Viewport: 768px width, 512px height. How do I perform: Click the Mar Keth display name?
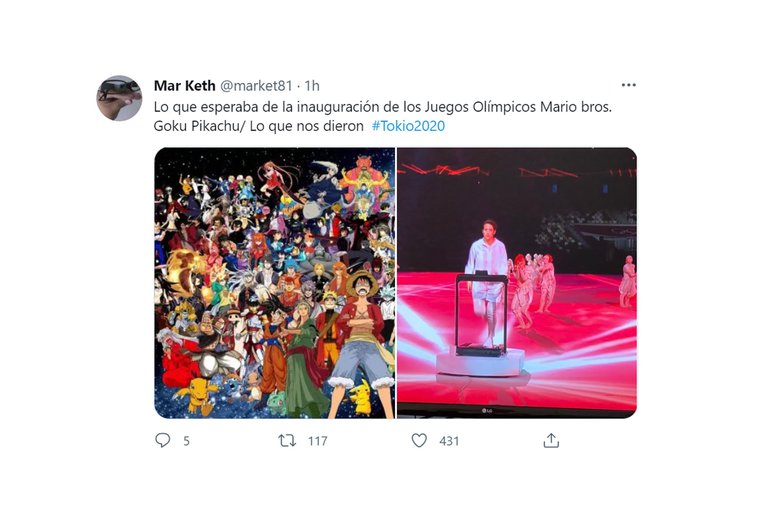(x=184, y=86)
